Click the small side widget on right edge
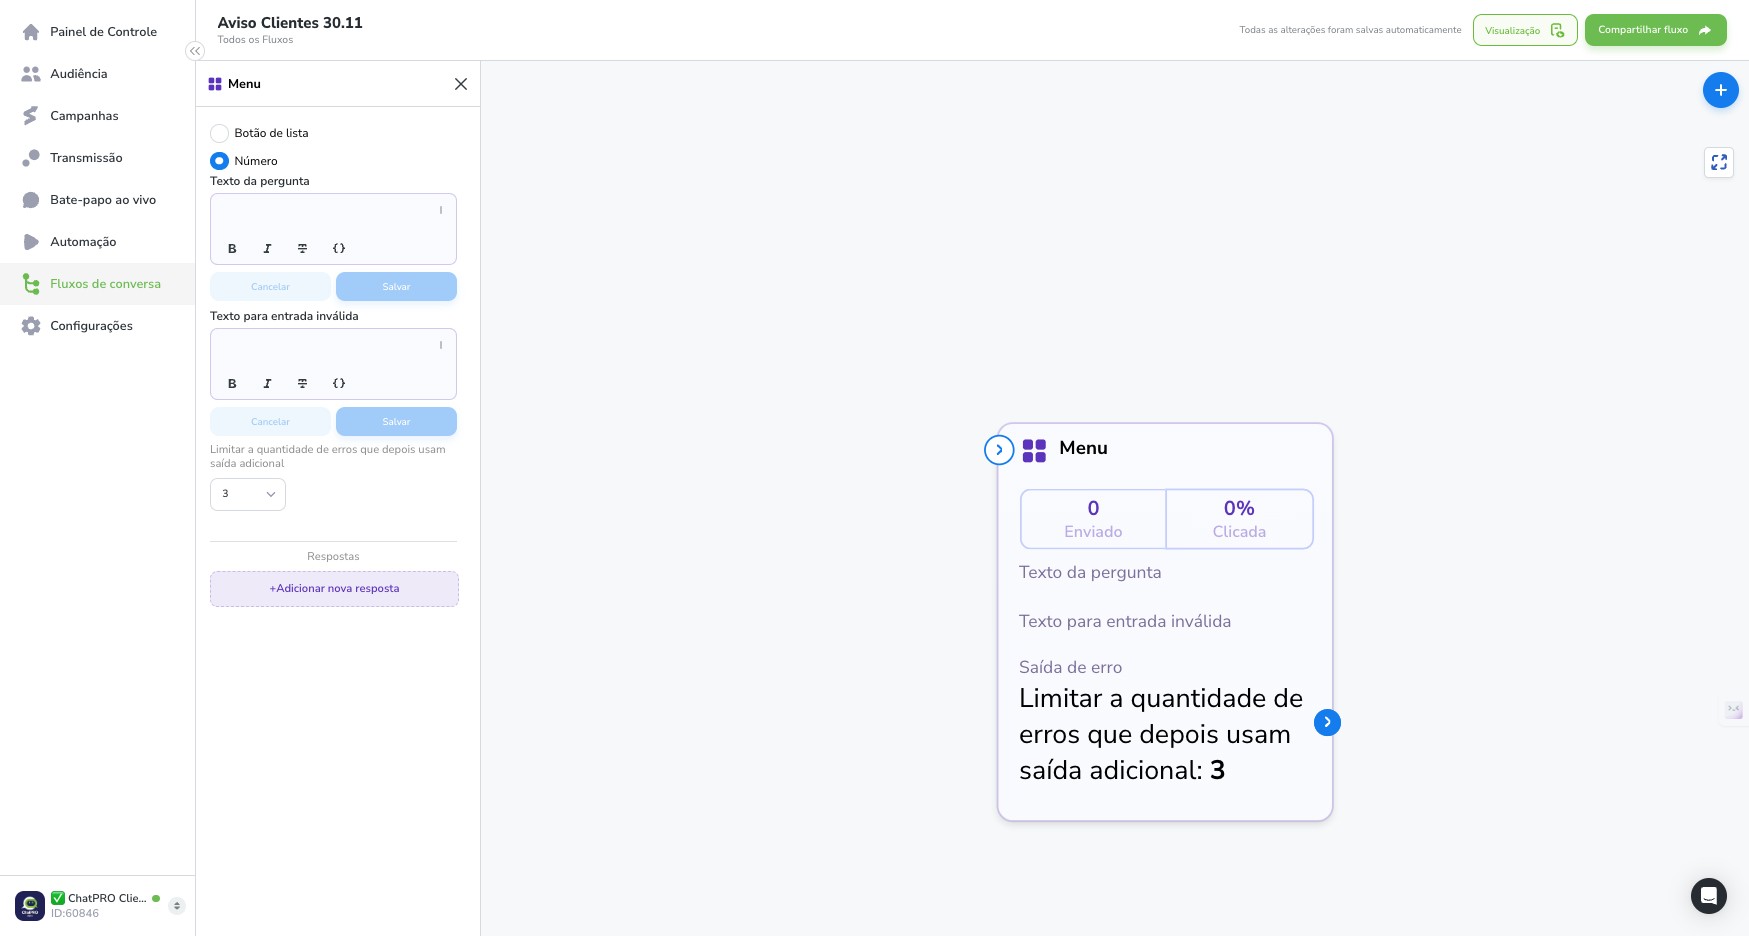1749x936 pixels. [x=1734, y=710]
